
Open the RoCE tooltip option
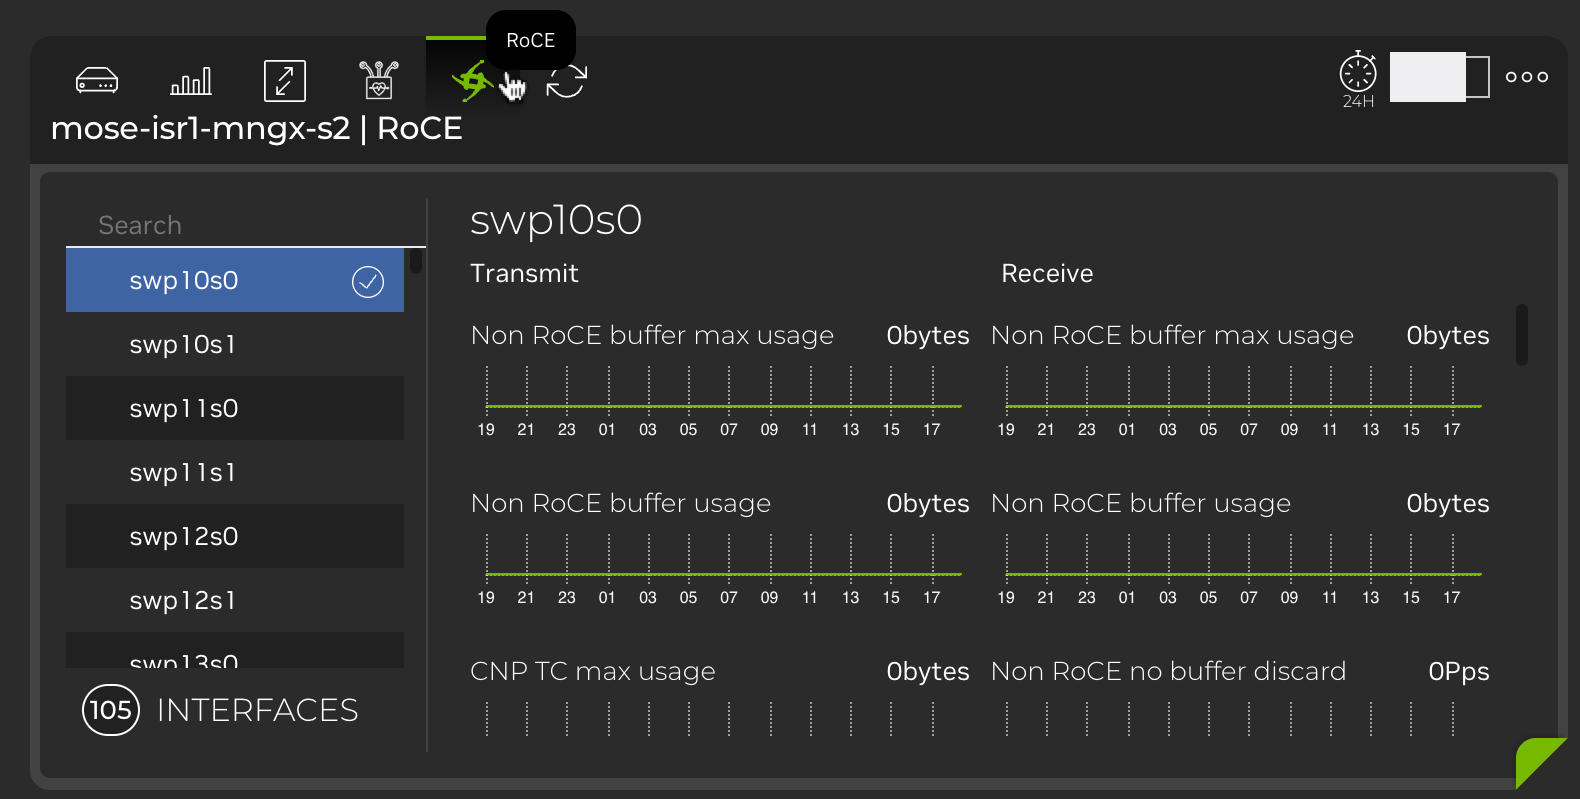point(531,39)
